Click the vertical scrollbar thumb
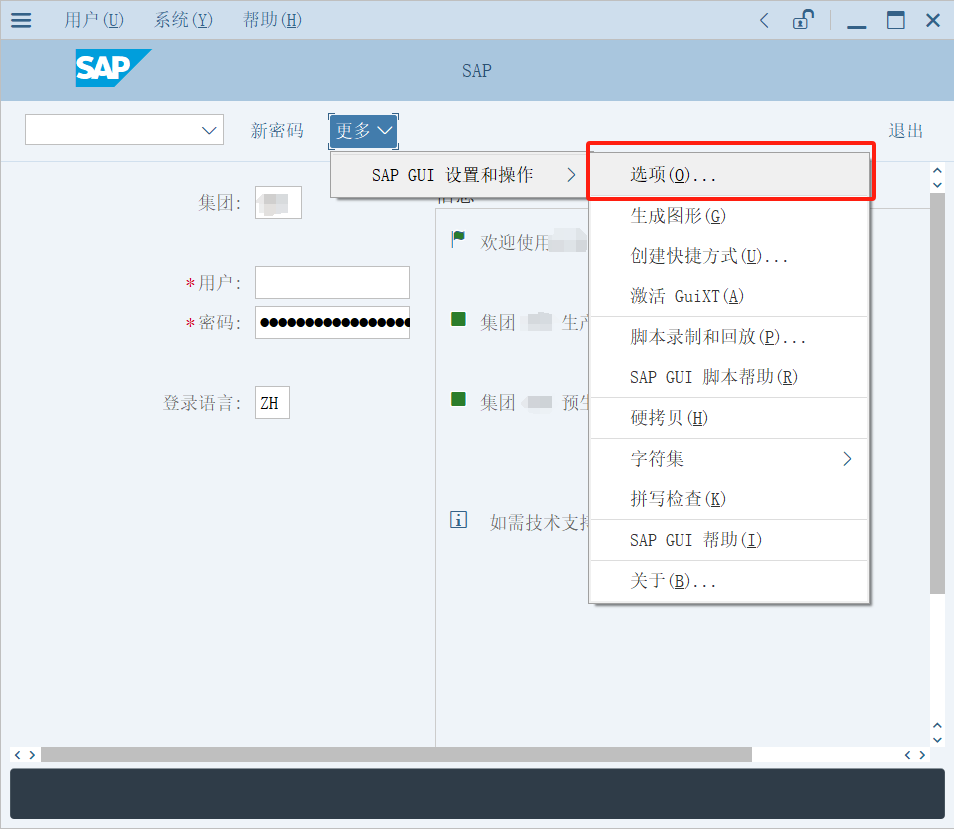 tap(937, 394)
